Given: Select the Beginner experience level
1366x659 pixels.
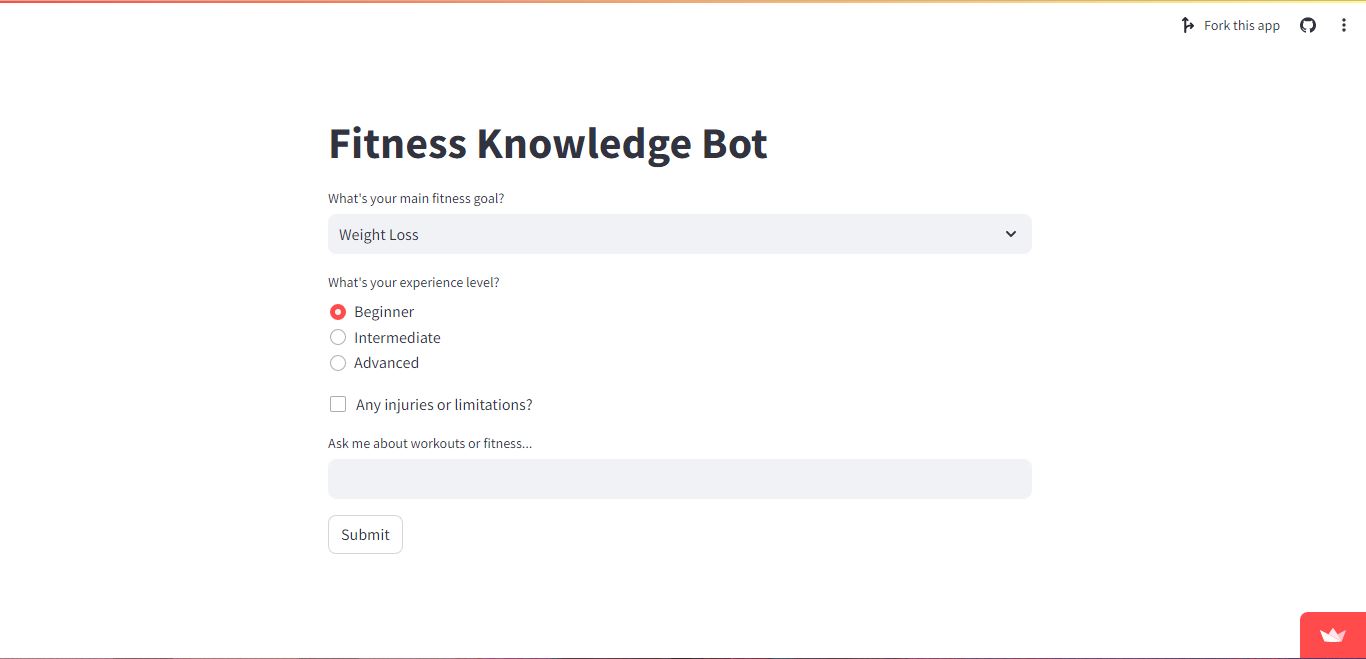Looking at the screenshot, I should click(338, 312).
